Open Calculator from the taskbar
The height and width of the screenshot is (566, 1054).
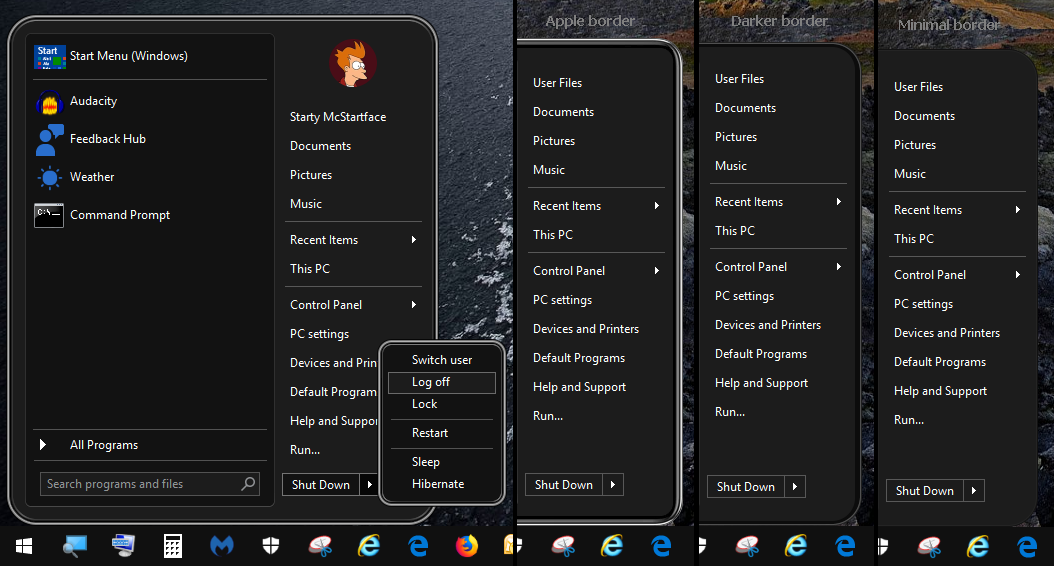pyautogui.click(x=172, y=546)
